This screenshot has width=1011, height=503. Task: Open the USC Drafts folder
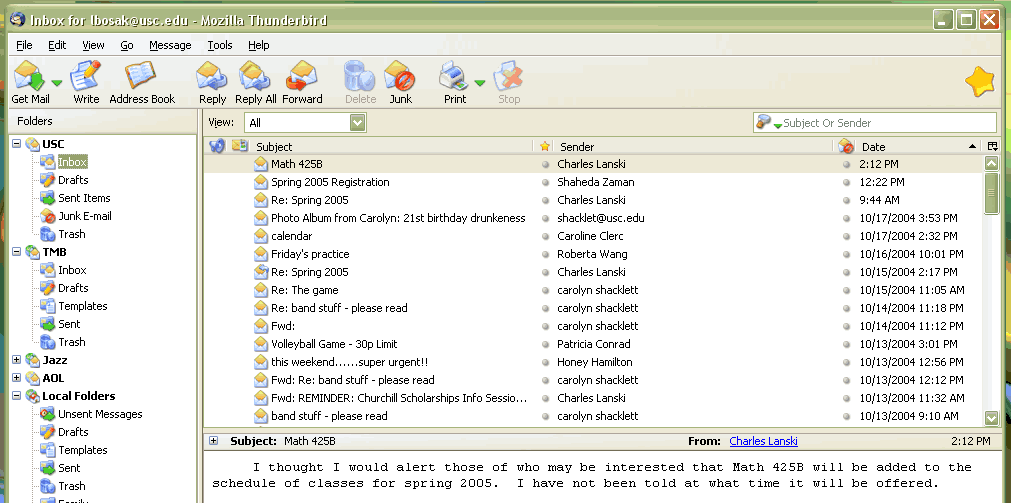tap(73, 180)
